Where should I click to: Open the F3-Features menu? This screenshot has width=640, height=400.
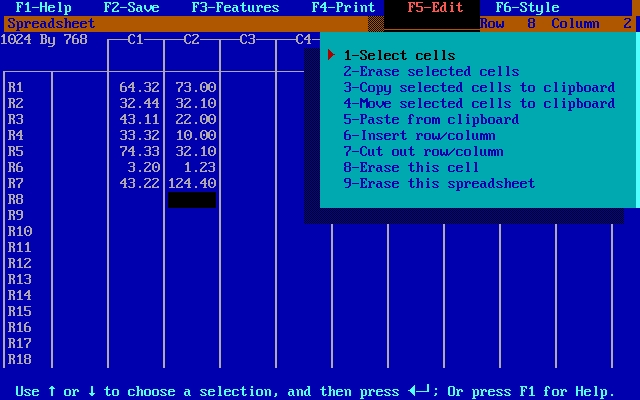coord(235,8)
